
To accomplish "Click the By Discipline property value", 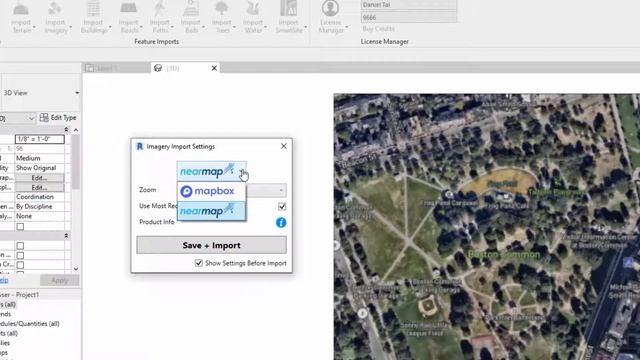I will tap(40, 207).
